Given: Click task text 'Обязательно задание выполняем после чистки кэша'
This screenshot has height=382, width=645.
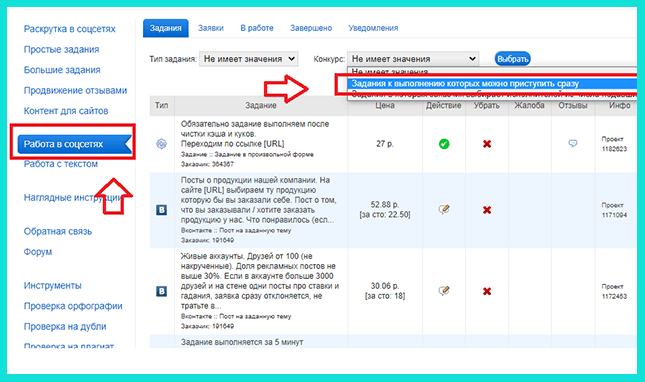Looking at the screenshot, I should 255,129.
